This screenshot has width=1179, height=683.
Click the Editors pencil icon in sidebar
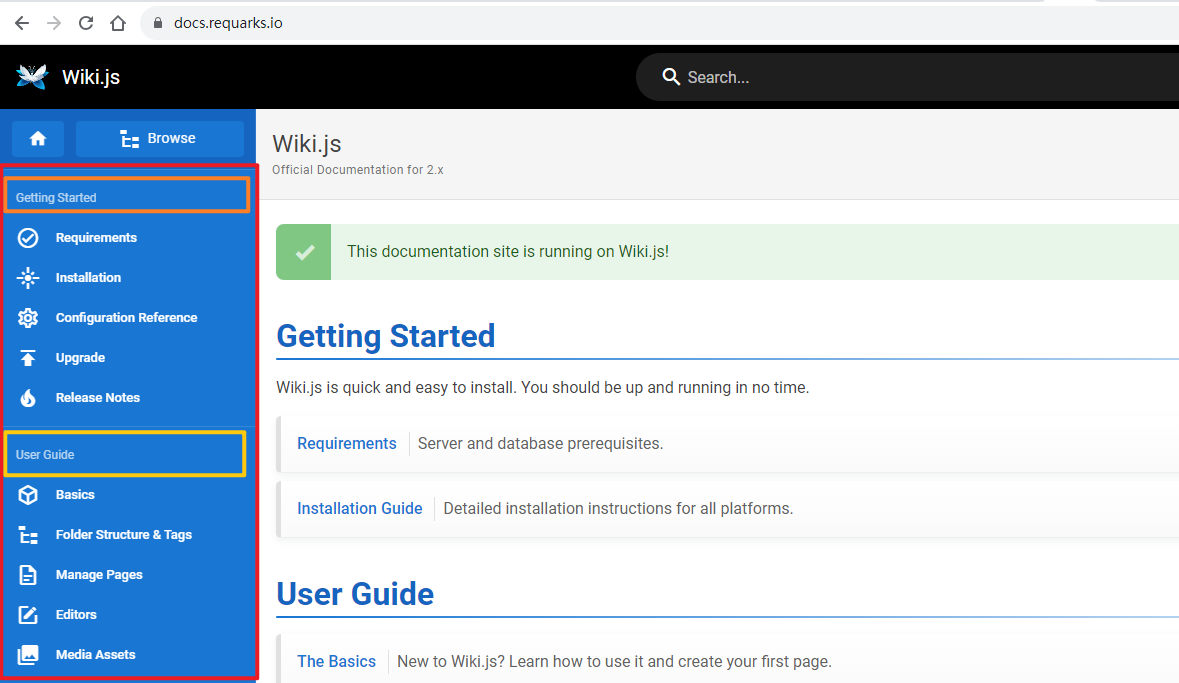28,615
